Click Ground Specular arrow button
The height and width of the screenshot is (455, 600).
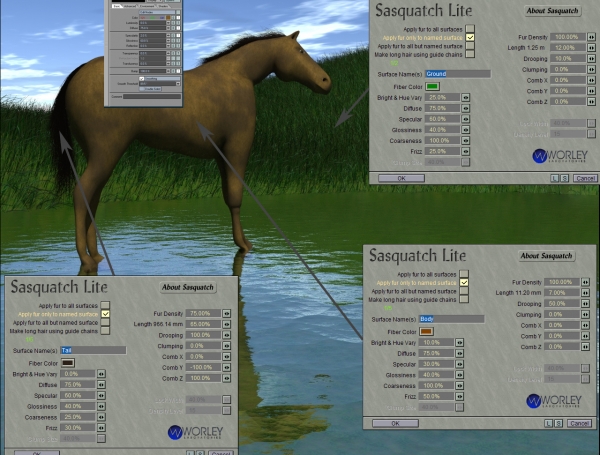tap(465, 119)
